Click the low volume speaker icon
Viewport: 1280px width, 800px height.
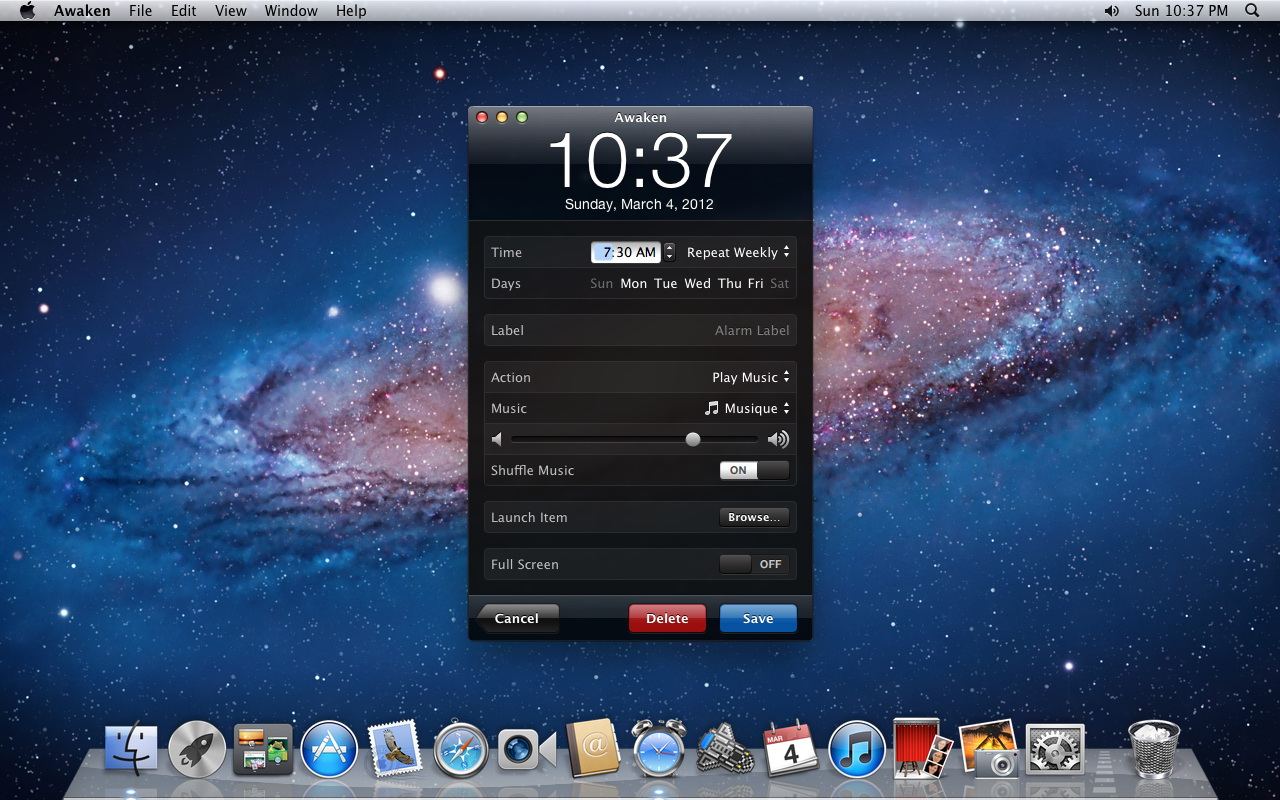497,439
